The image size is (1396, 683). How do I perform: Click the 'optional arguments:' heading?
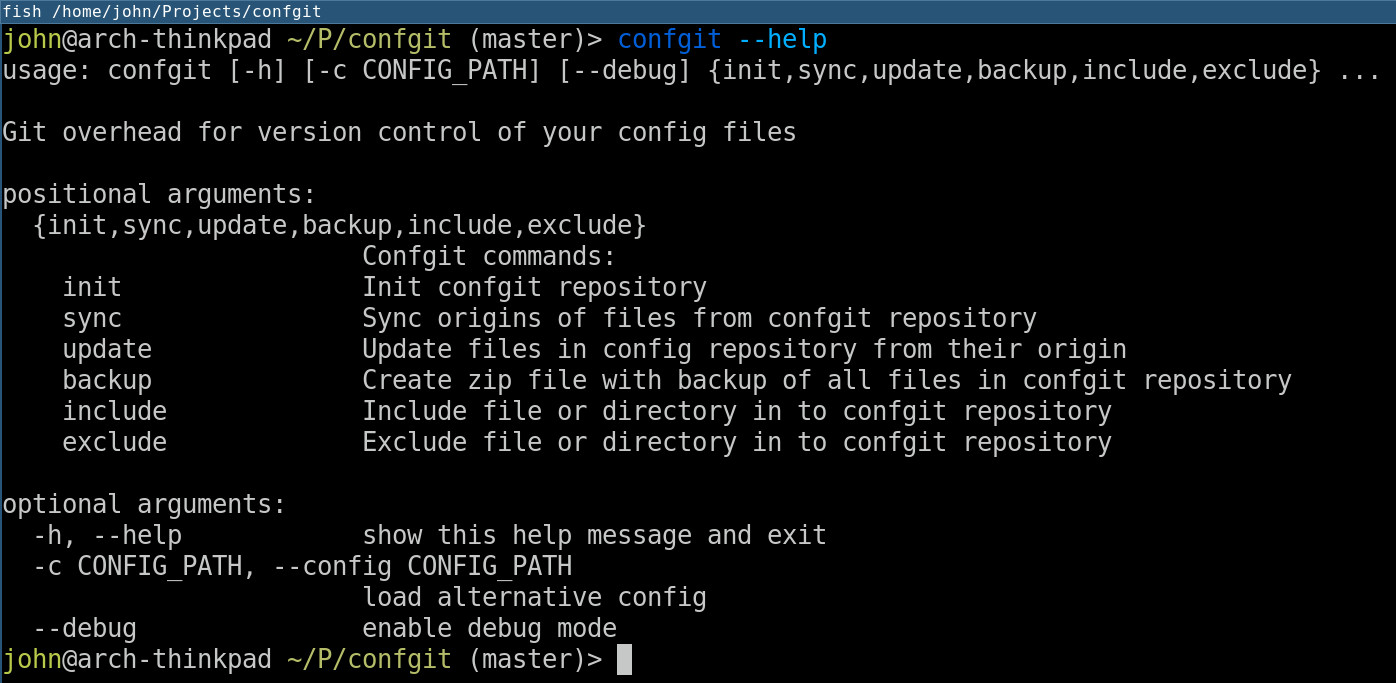pos(145,505)
